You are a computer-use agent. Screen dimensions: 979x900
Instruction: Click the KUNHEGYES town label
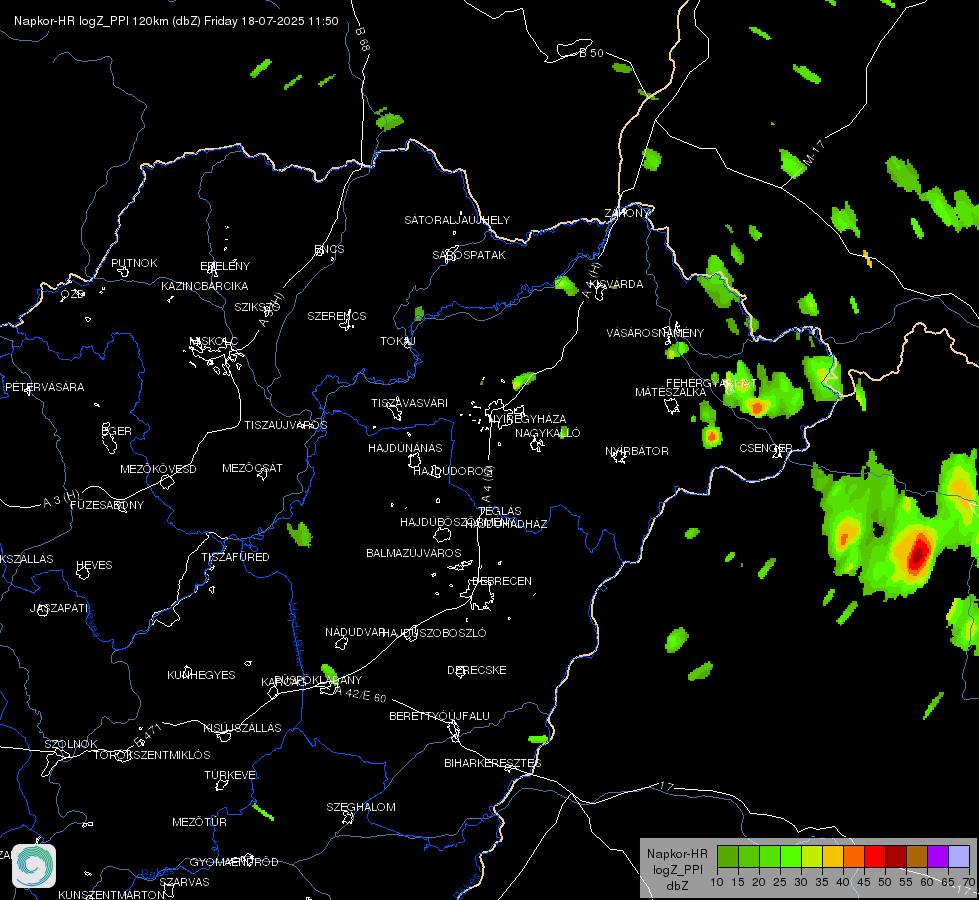point(201,675)
